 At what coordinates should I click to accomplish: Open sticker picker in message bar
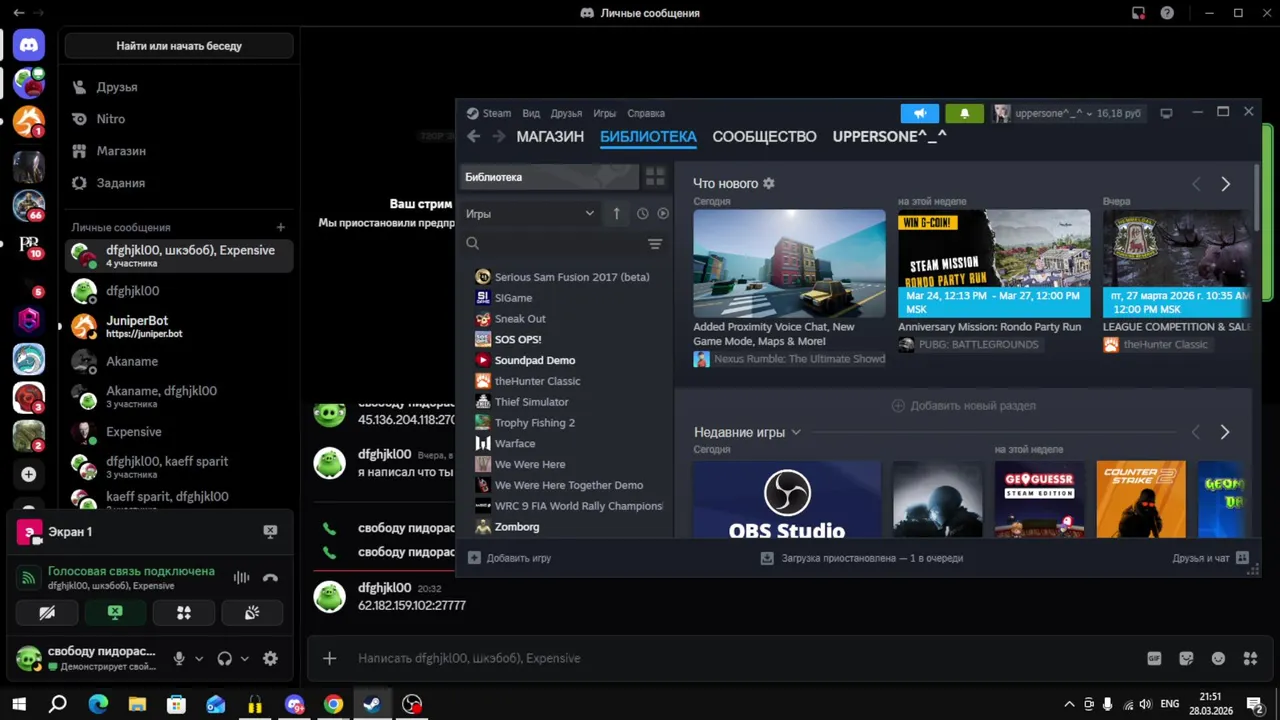1186,659
